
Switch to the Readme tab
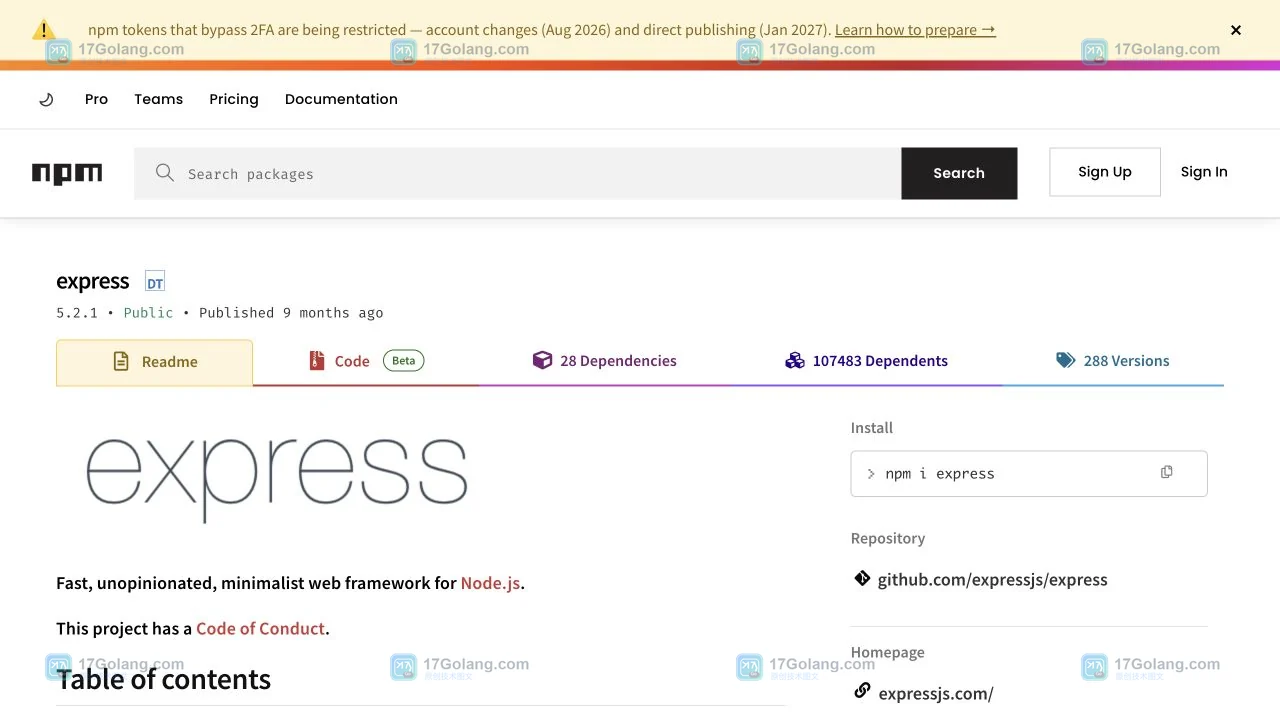(x=154, y=362)
